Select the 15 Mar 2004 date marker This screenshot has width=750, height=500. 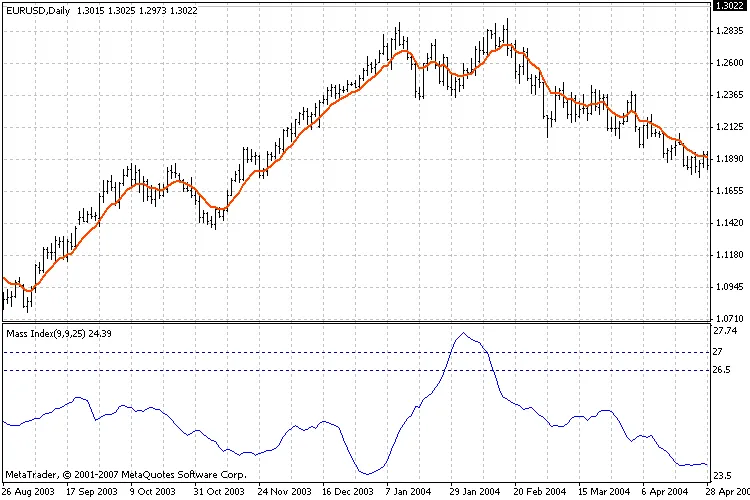click(606, 492)
